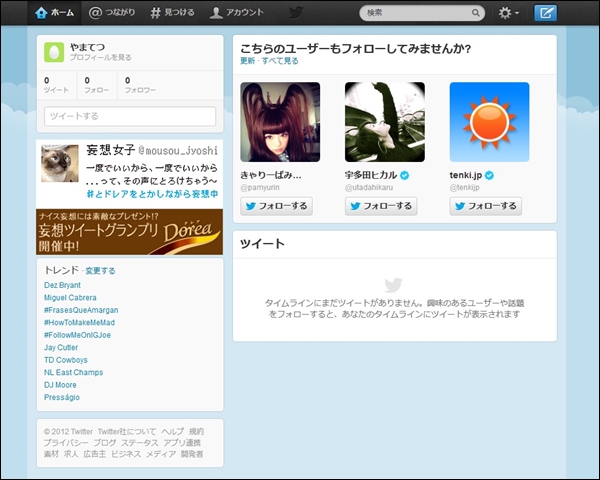Open trend Dez Bryant

[x=62, y=285]
